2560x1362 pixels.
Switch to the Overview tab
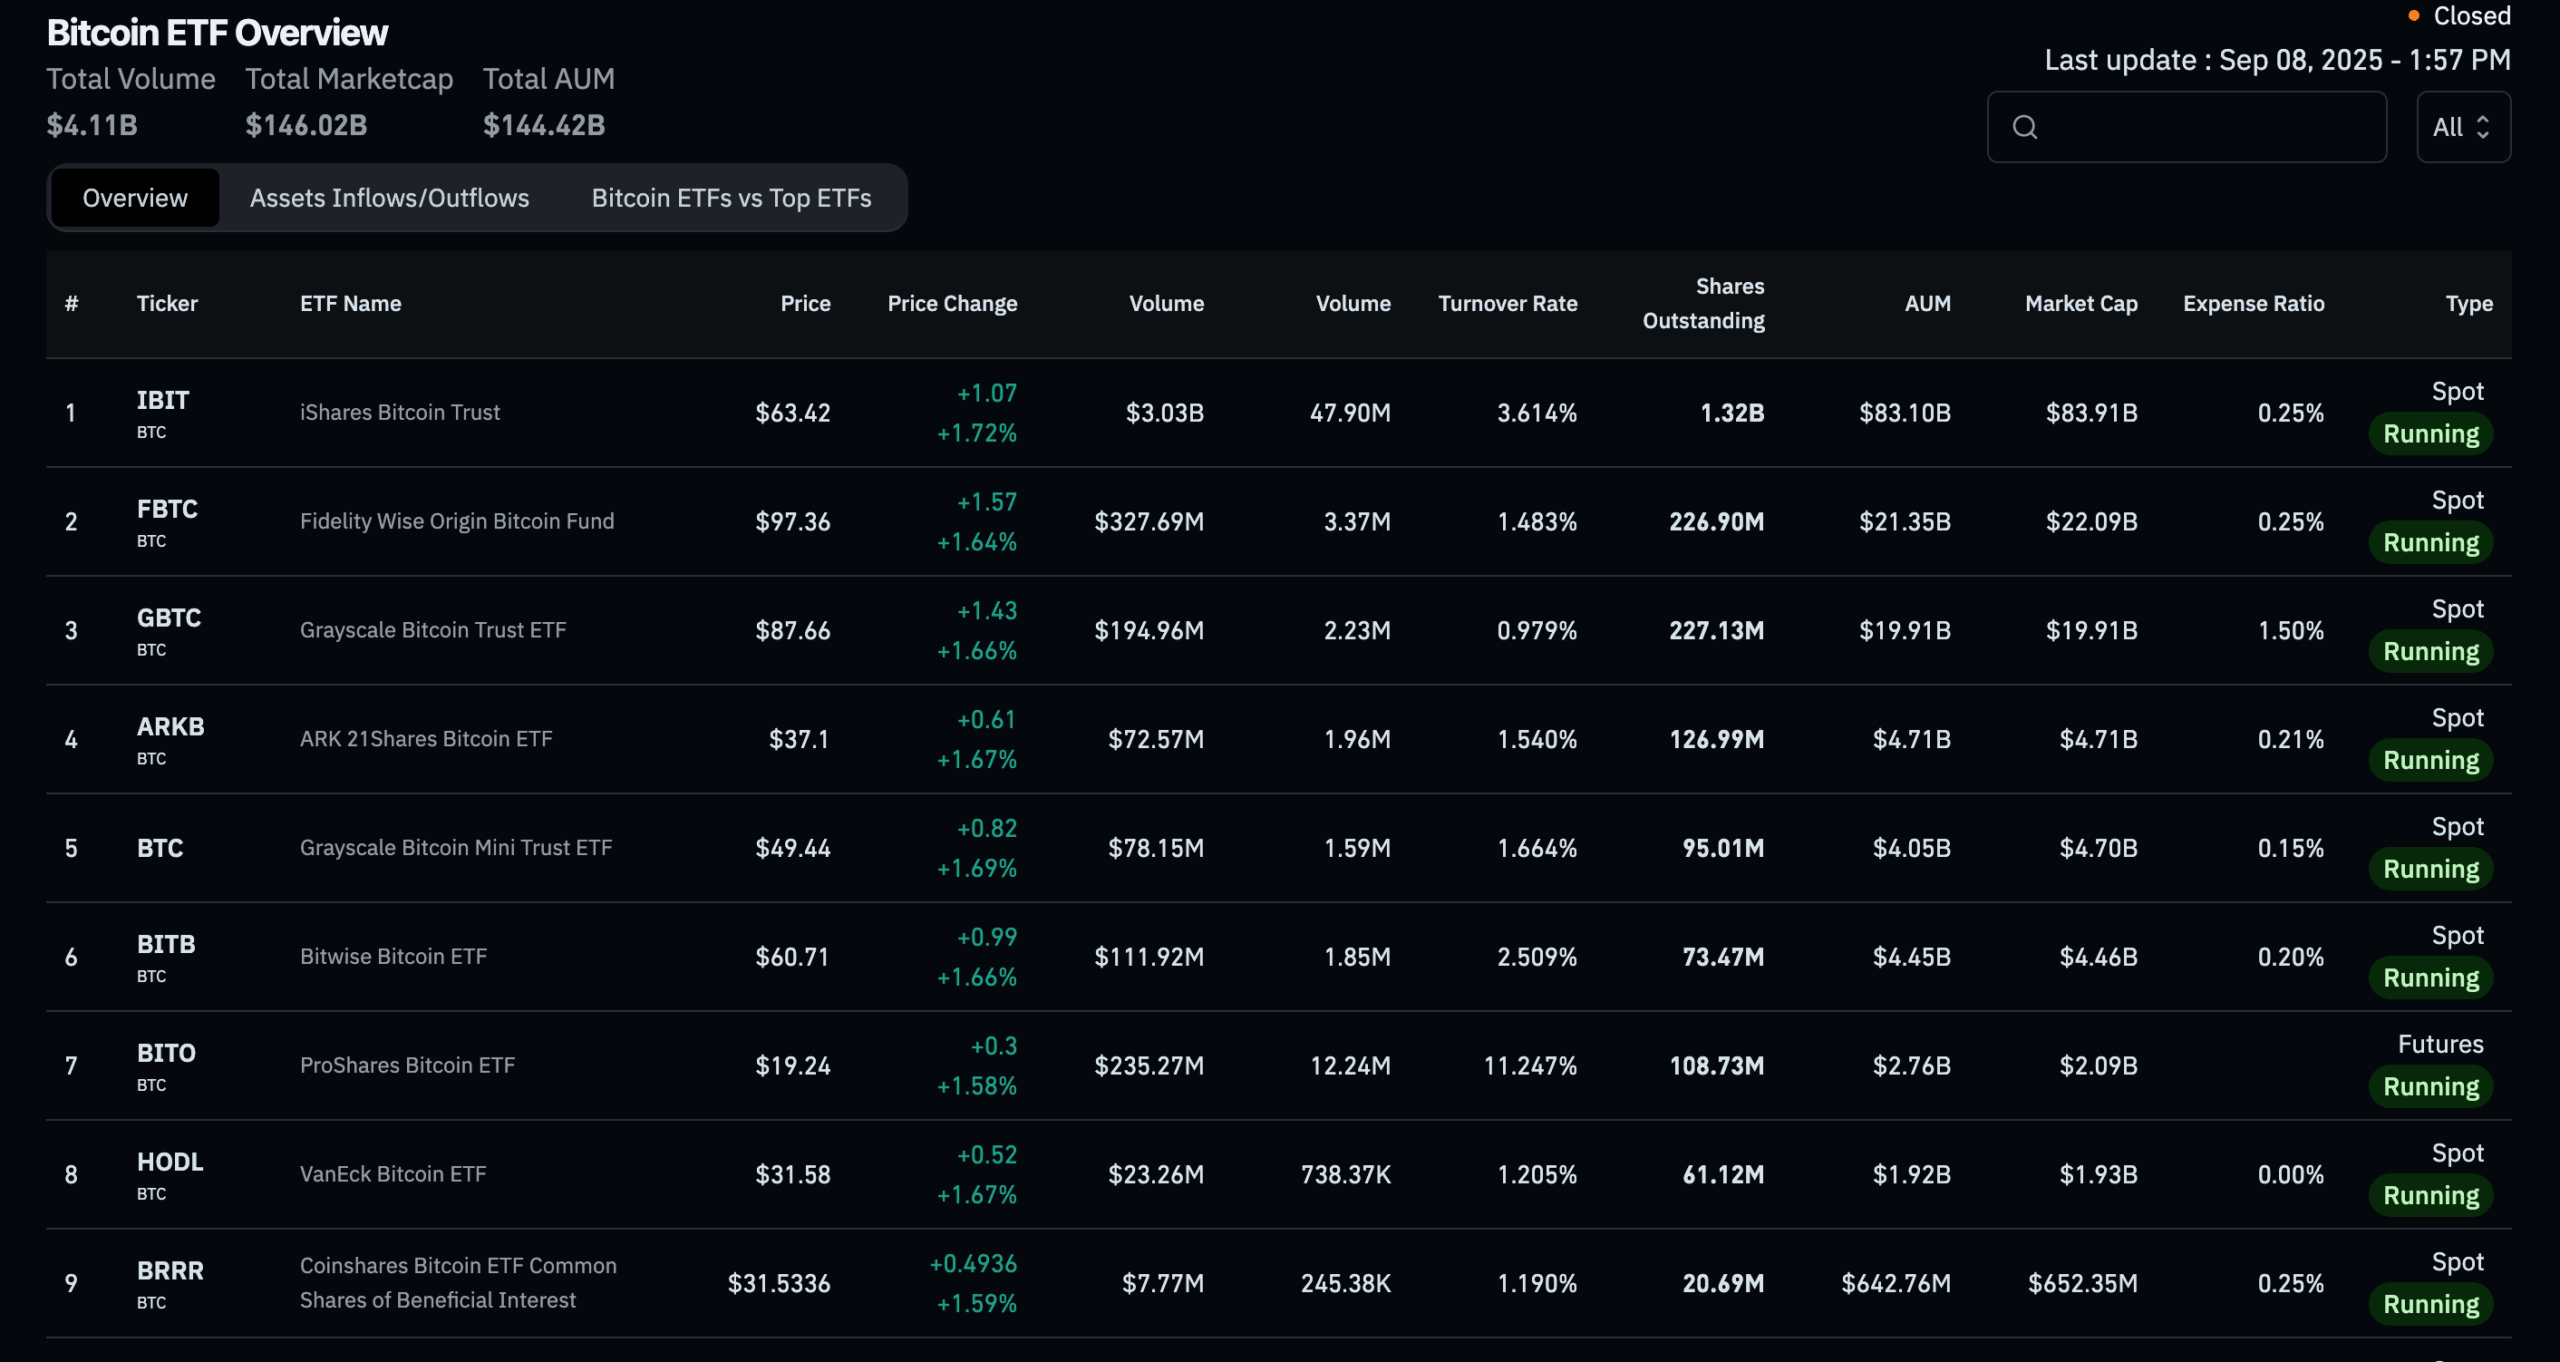pos(135,198)
